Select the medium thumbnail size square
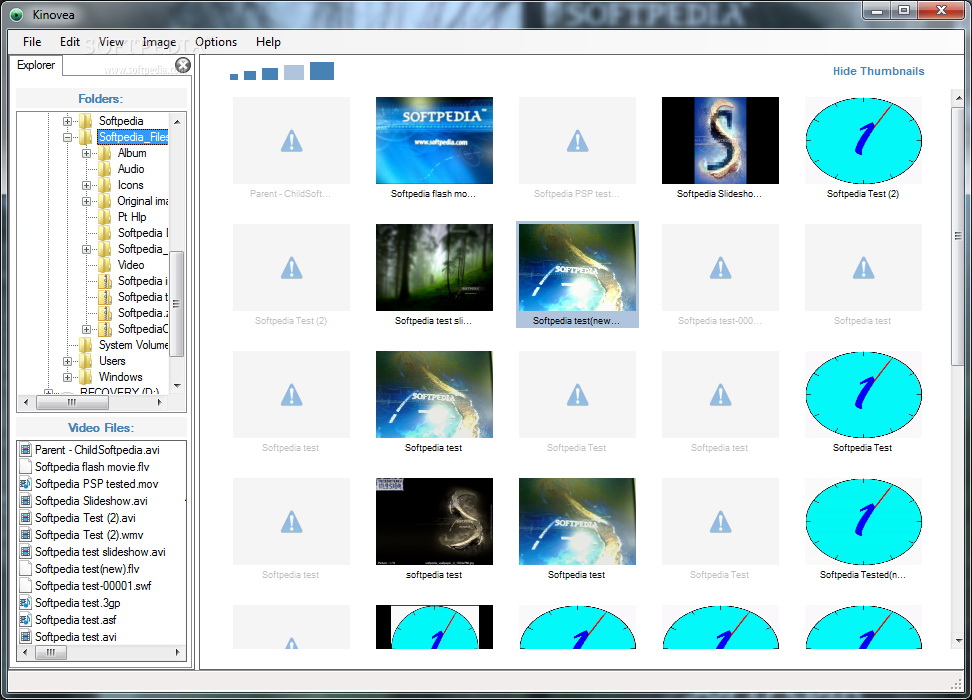 coord(270,74)
